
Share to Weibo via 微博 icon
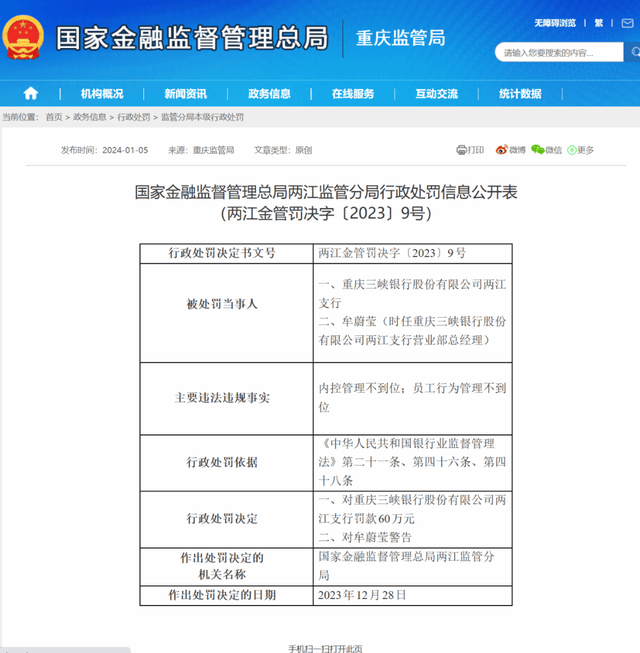point(511,150)
